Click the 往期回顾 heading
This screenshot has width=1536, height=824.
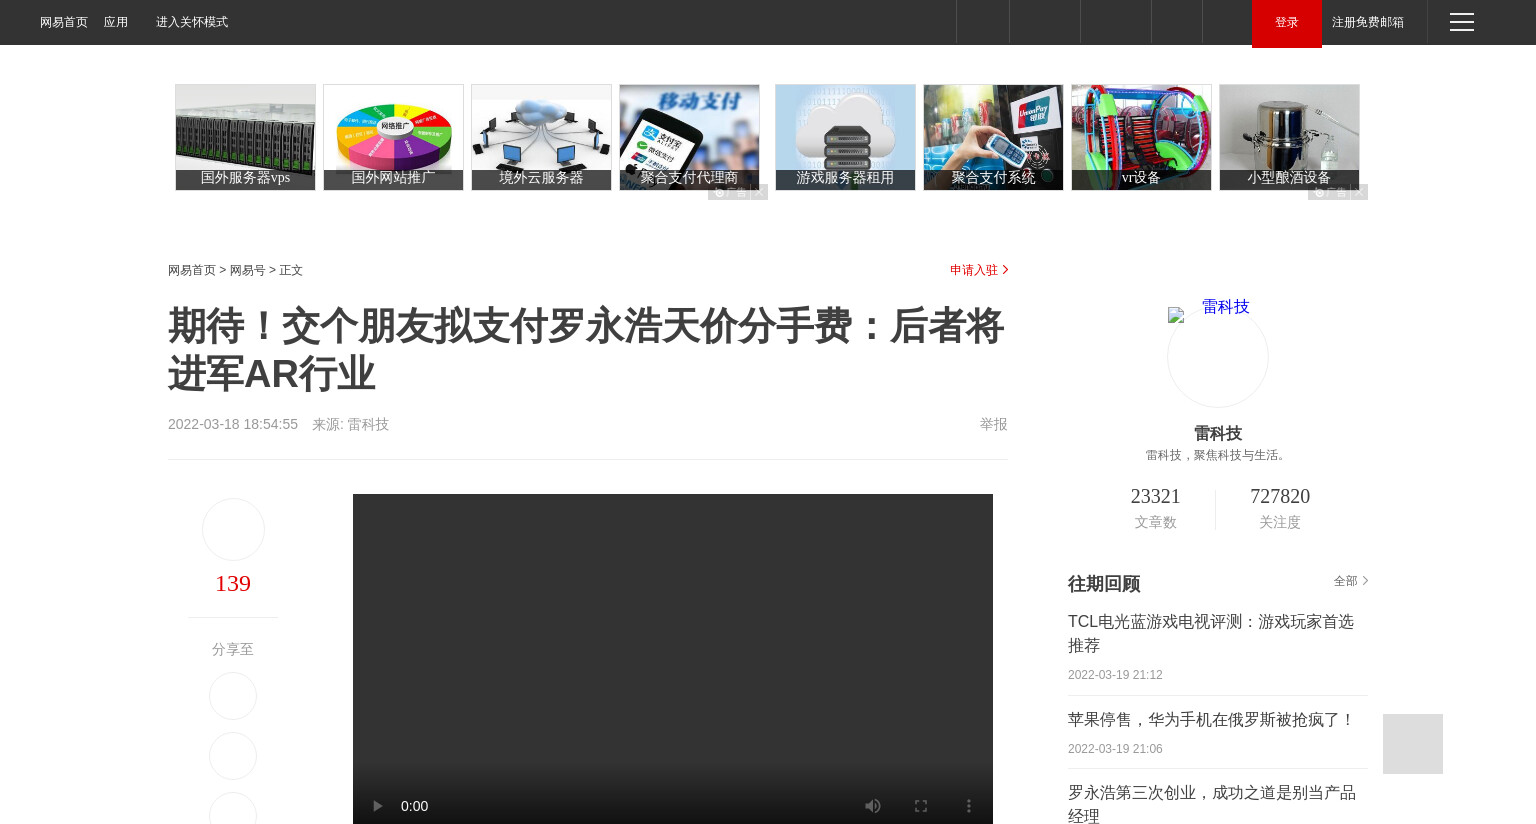(1104, 584)
